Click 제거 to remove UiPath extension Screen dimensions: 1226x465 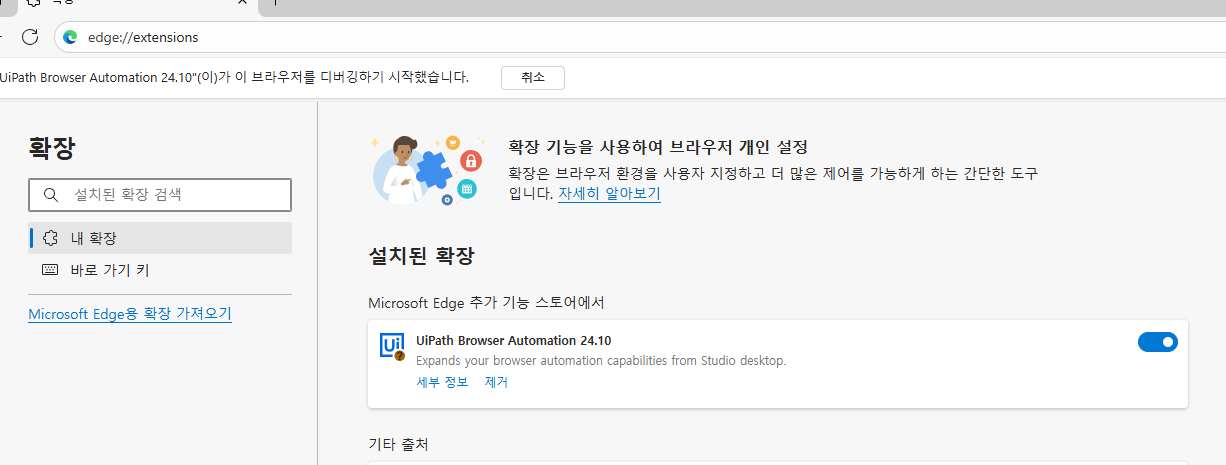click(x=496, y=382)
